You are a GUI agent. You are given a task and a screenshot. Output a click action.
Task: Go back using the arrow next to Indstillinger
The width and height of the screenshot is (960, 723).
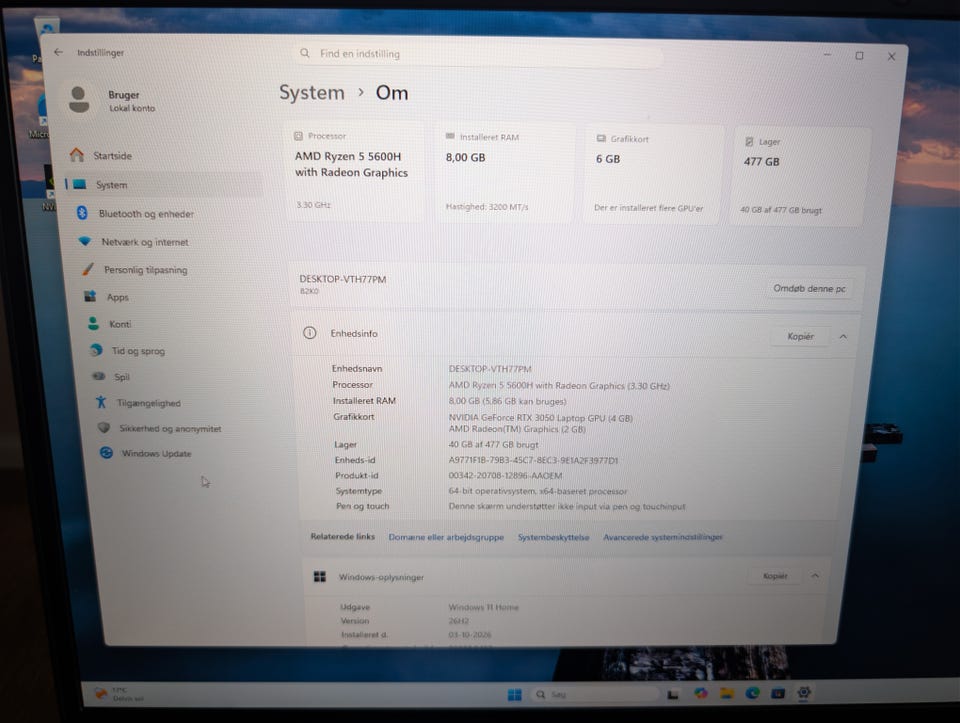point(58,52)
